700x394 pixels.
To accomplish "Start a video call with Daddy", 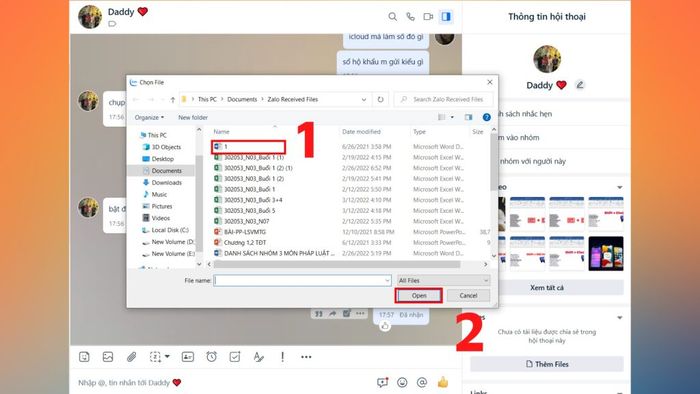I will click(x=428, y=17).
